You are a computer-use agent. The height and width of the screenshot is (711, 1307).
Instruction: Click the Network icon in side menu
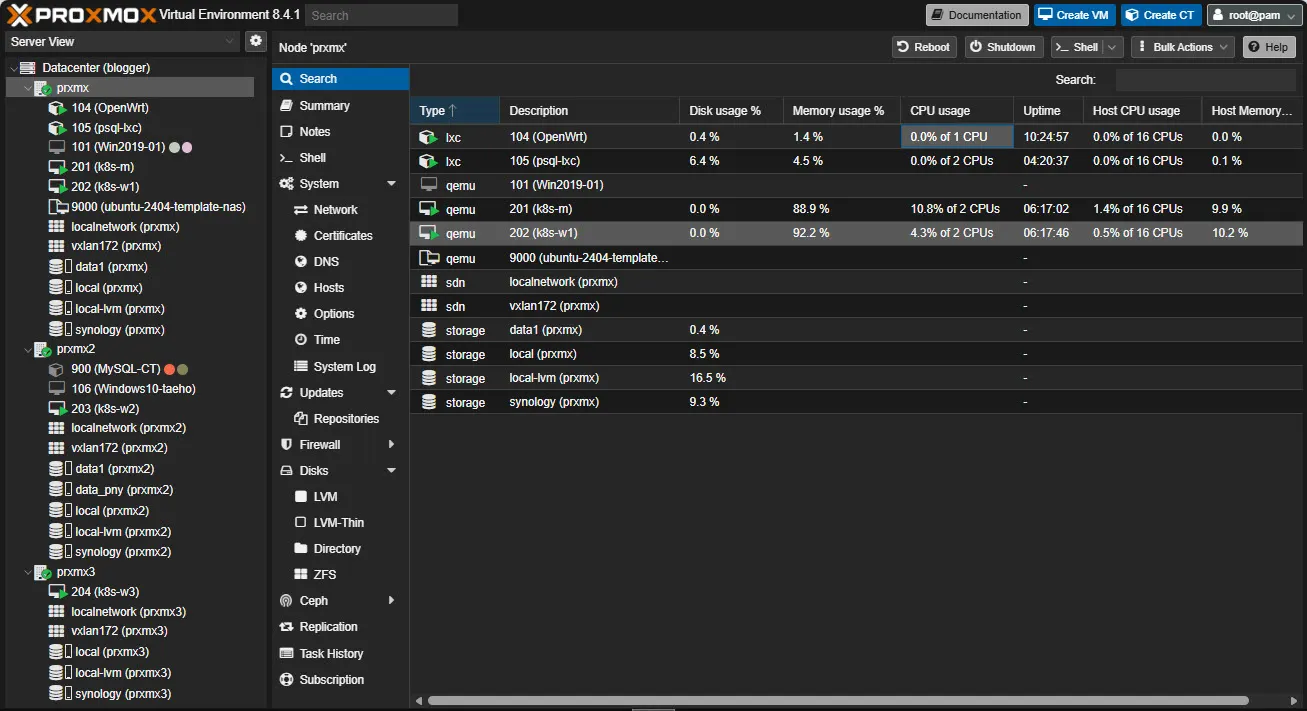(x=301, y=210)
